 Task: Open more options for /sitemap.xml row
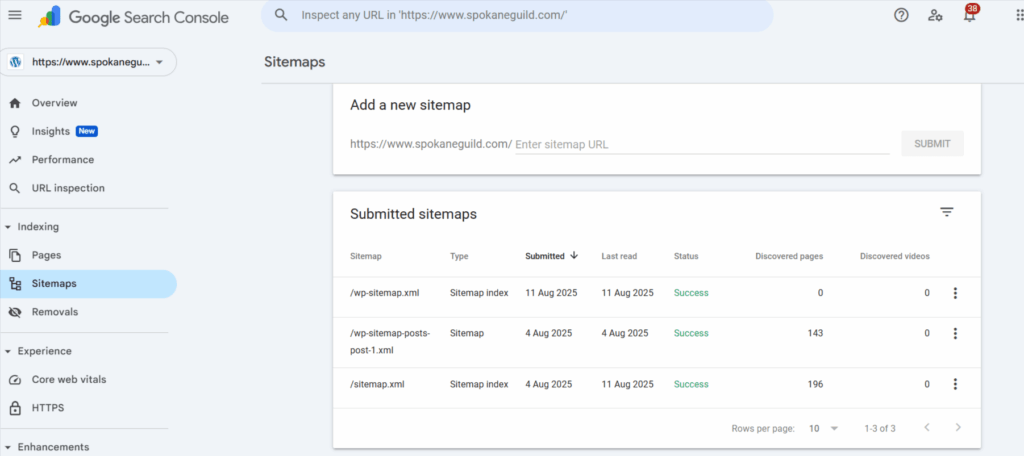click(955, 384)
